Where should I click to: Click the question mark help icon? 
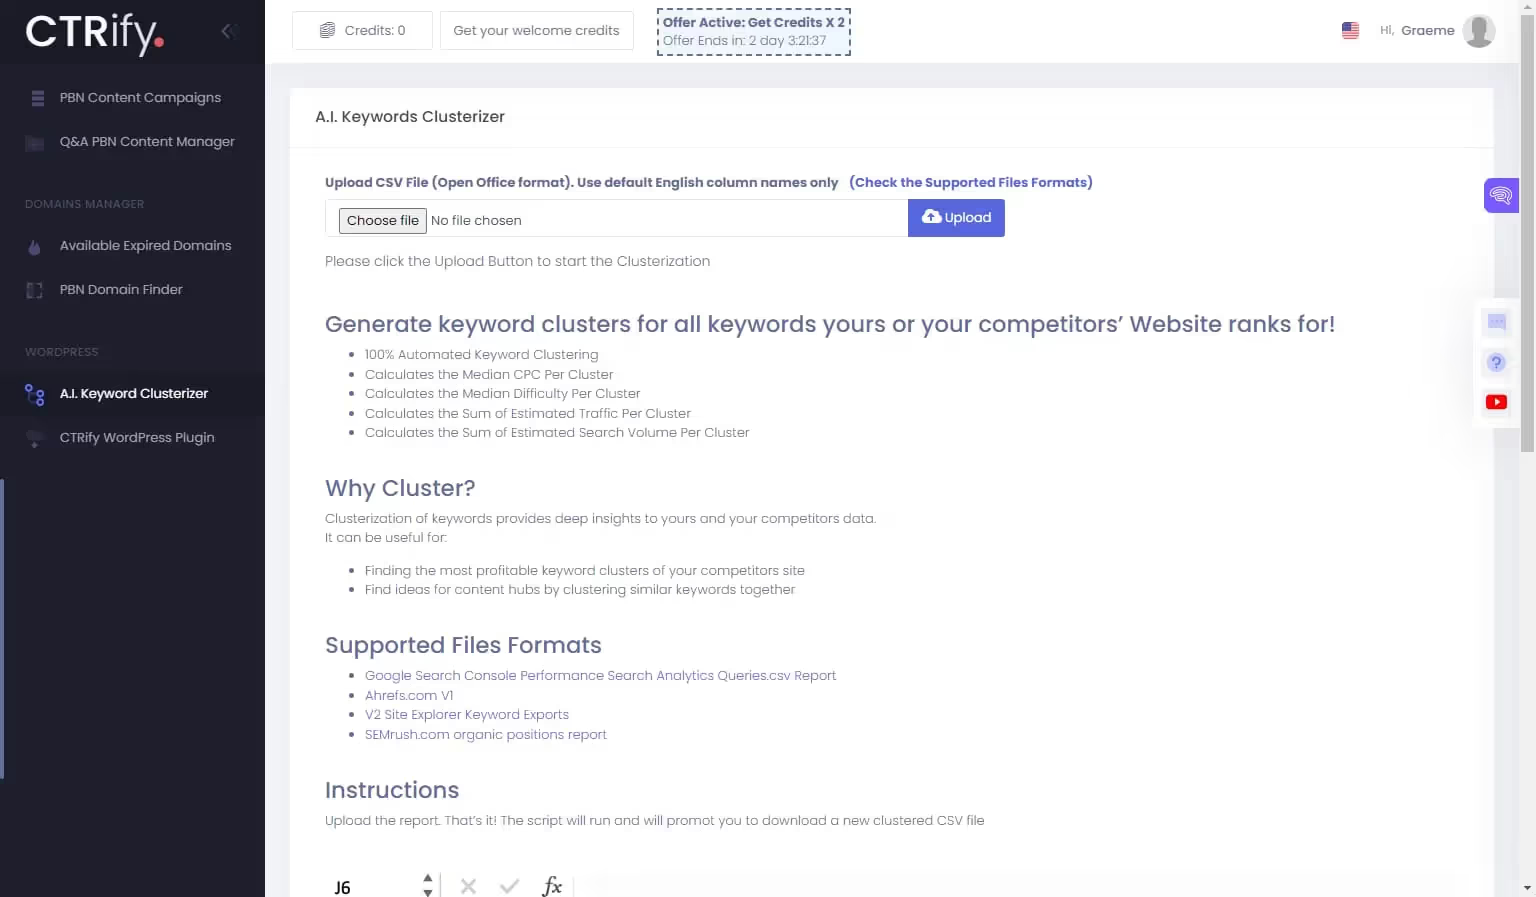click(1496, 362)
